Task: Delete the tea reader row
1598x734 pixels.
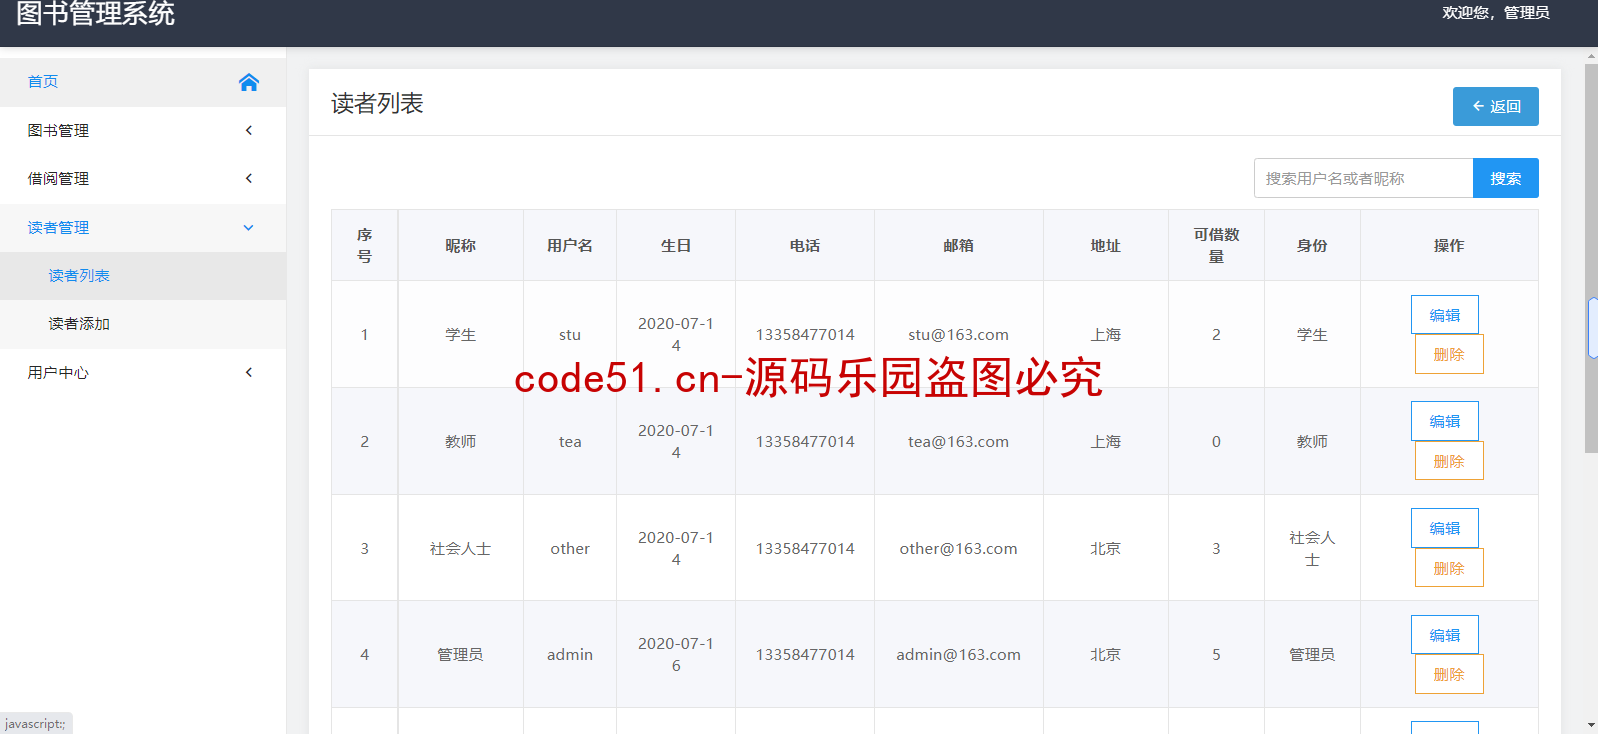Action: click(1448, 461)
